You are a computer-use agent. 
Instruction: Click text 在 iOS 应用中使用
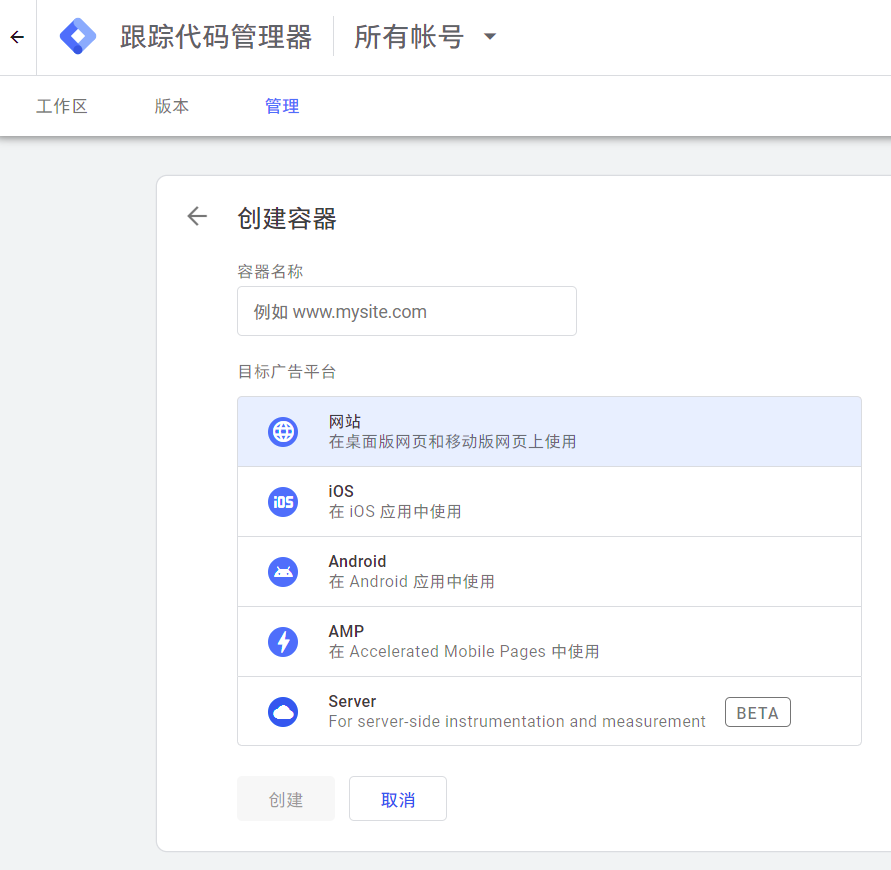pos(395,511)
